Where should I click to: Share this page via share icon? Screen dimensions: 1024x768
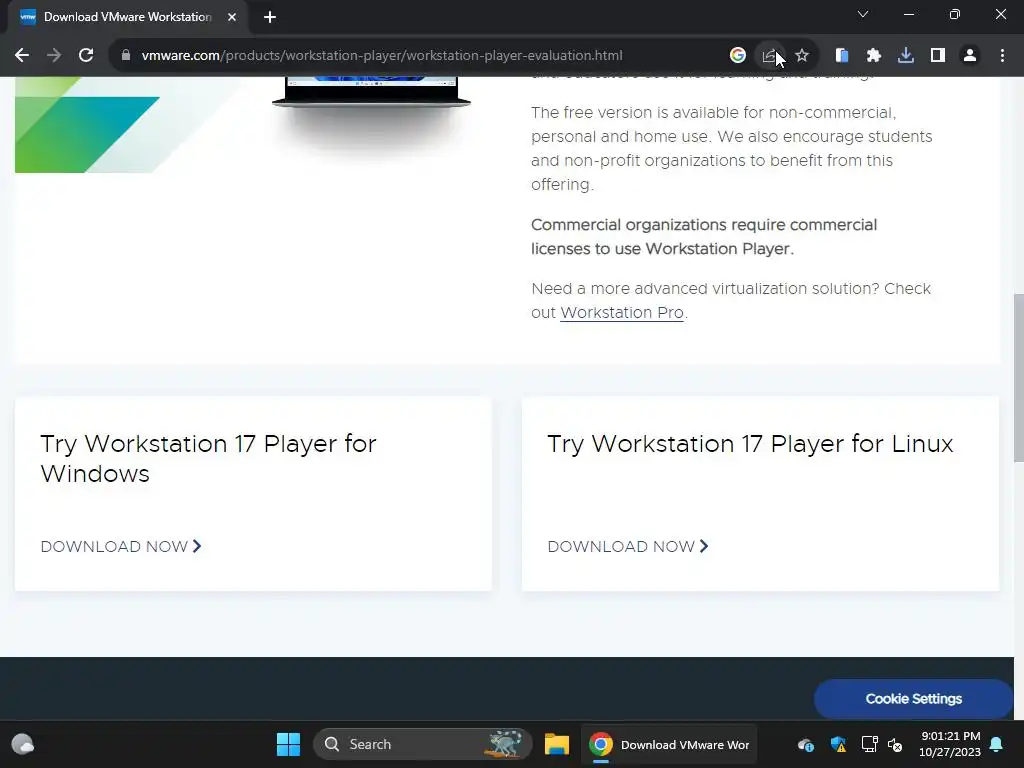(x=769, y=56)
